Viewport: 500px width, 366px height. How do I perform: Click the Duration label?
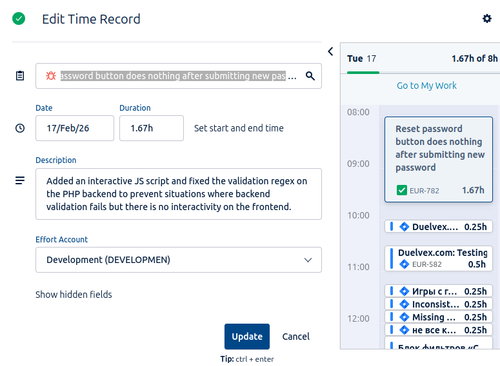135,108
